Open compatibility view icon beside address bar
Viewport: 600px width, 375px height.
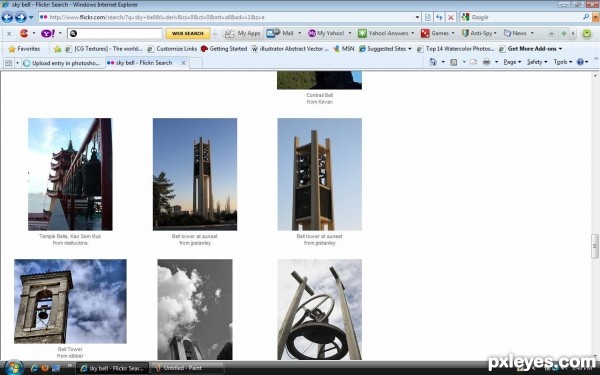pyautogui.click(x=428, y=17)
